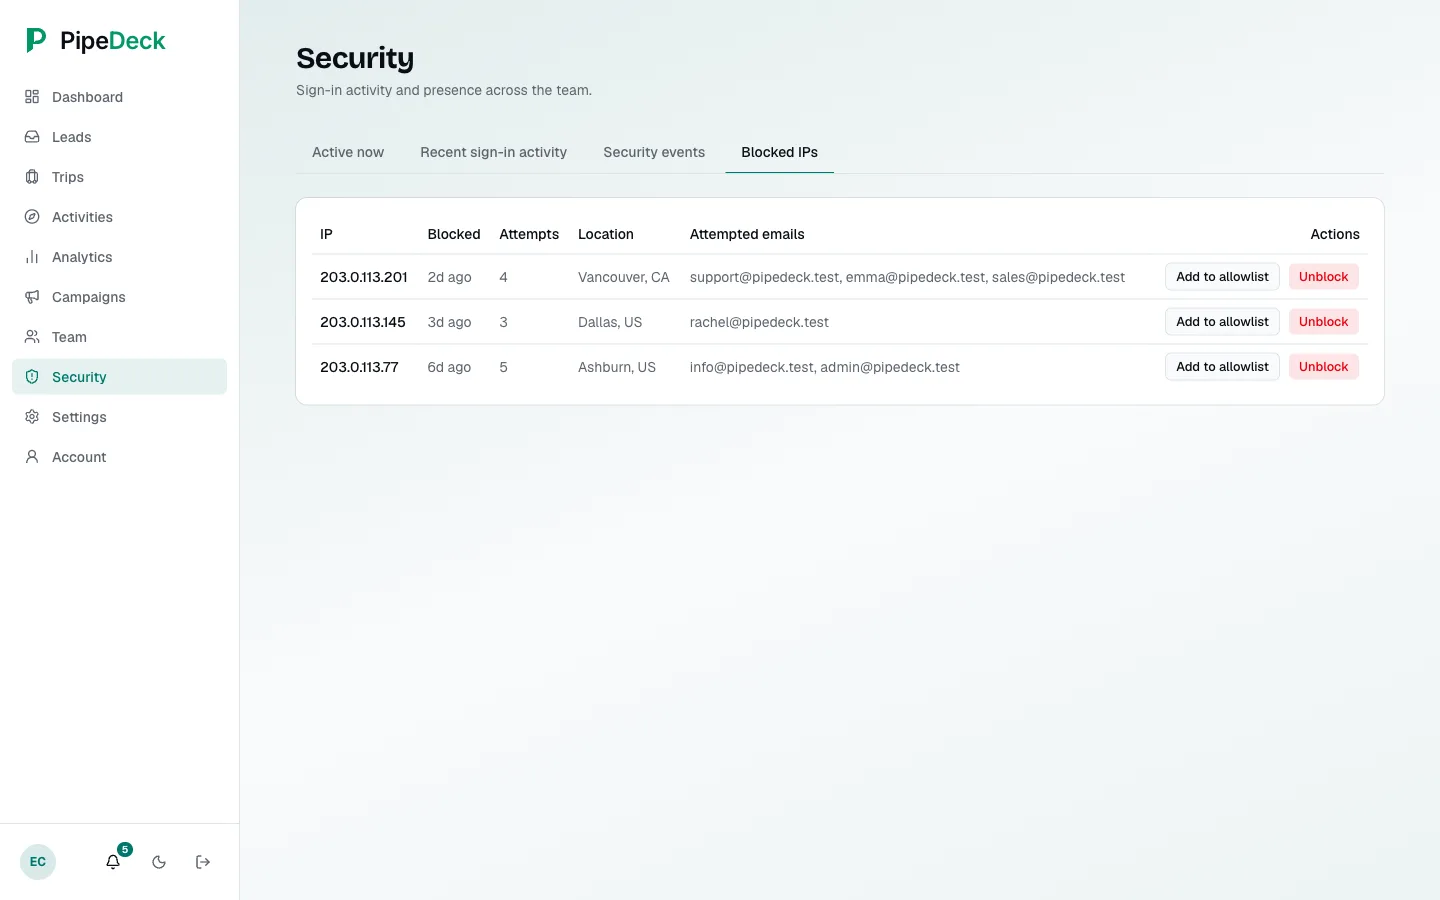The height and width of the screenshot is (900, 1440).
Task: Click the Dallas, US location cell
Action: [x=610, y=322]
